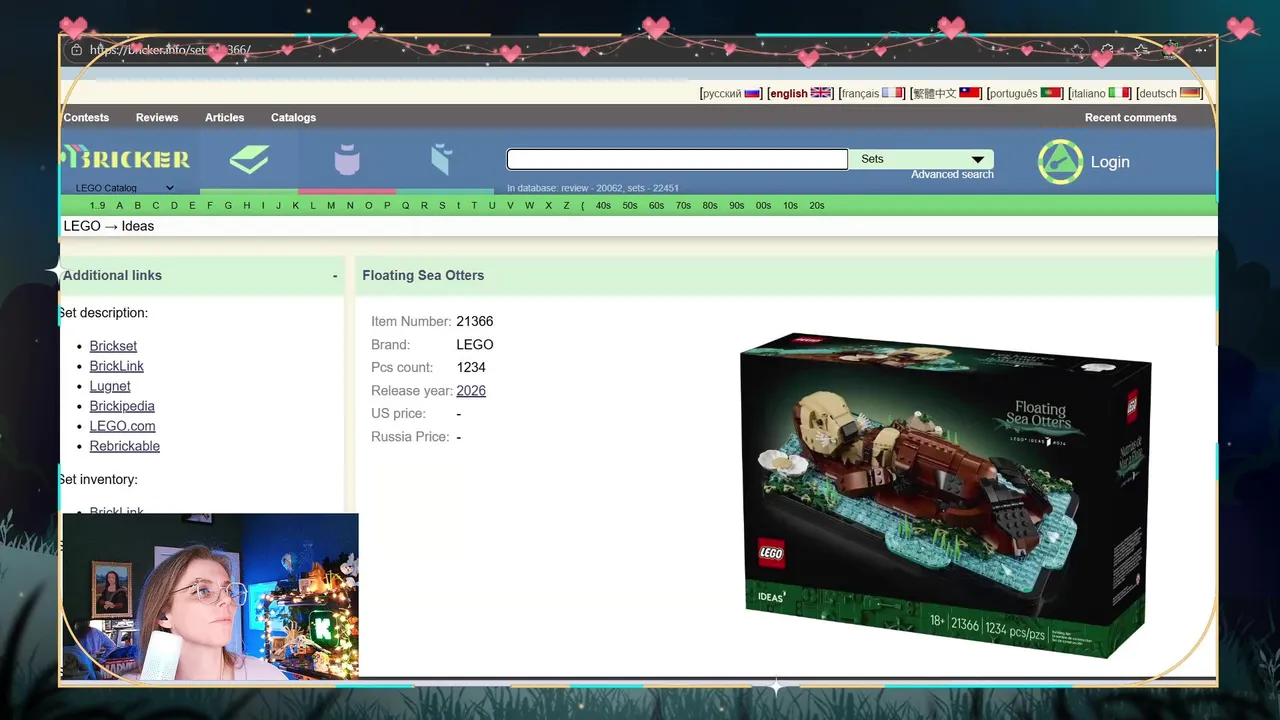Click the Pcs count 1234 value
This screenshot has height=720, width=1280.
(471, 367)
